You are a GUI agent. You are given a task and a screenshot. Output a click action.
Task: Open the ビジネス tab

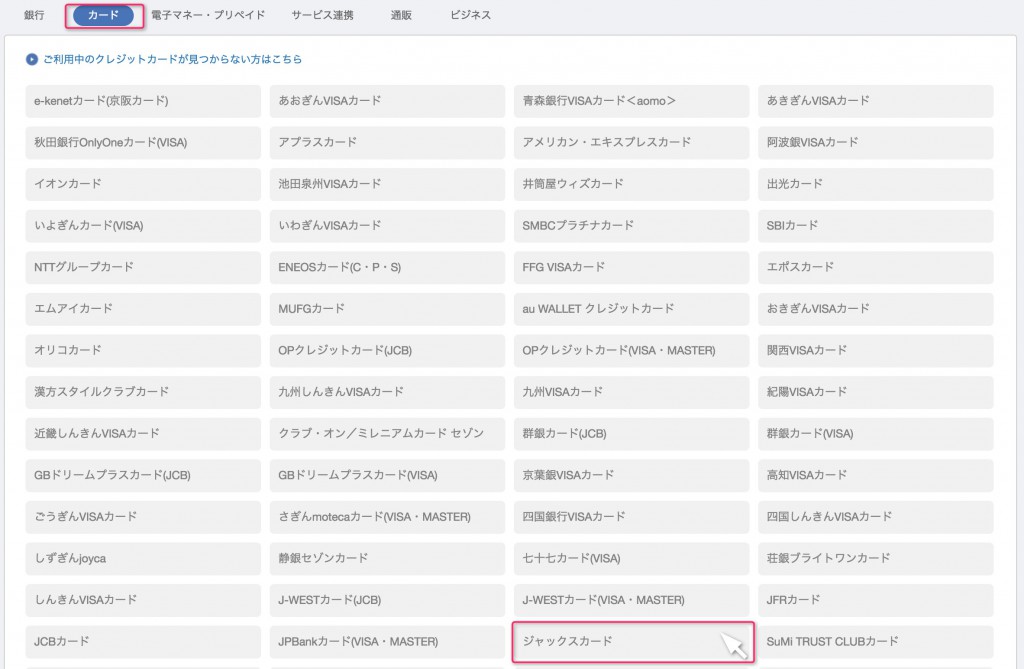(x=470, y=15)
